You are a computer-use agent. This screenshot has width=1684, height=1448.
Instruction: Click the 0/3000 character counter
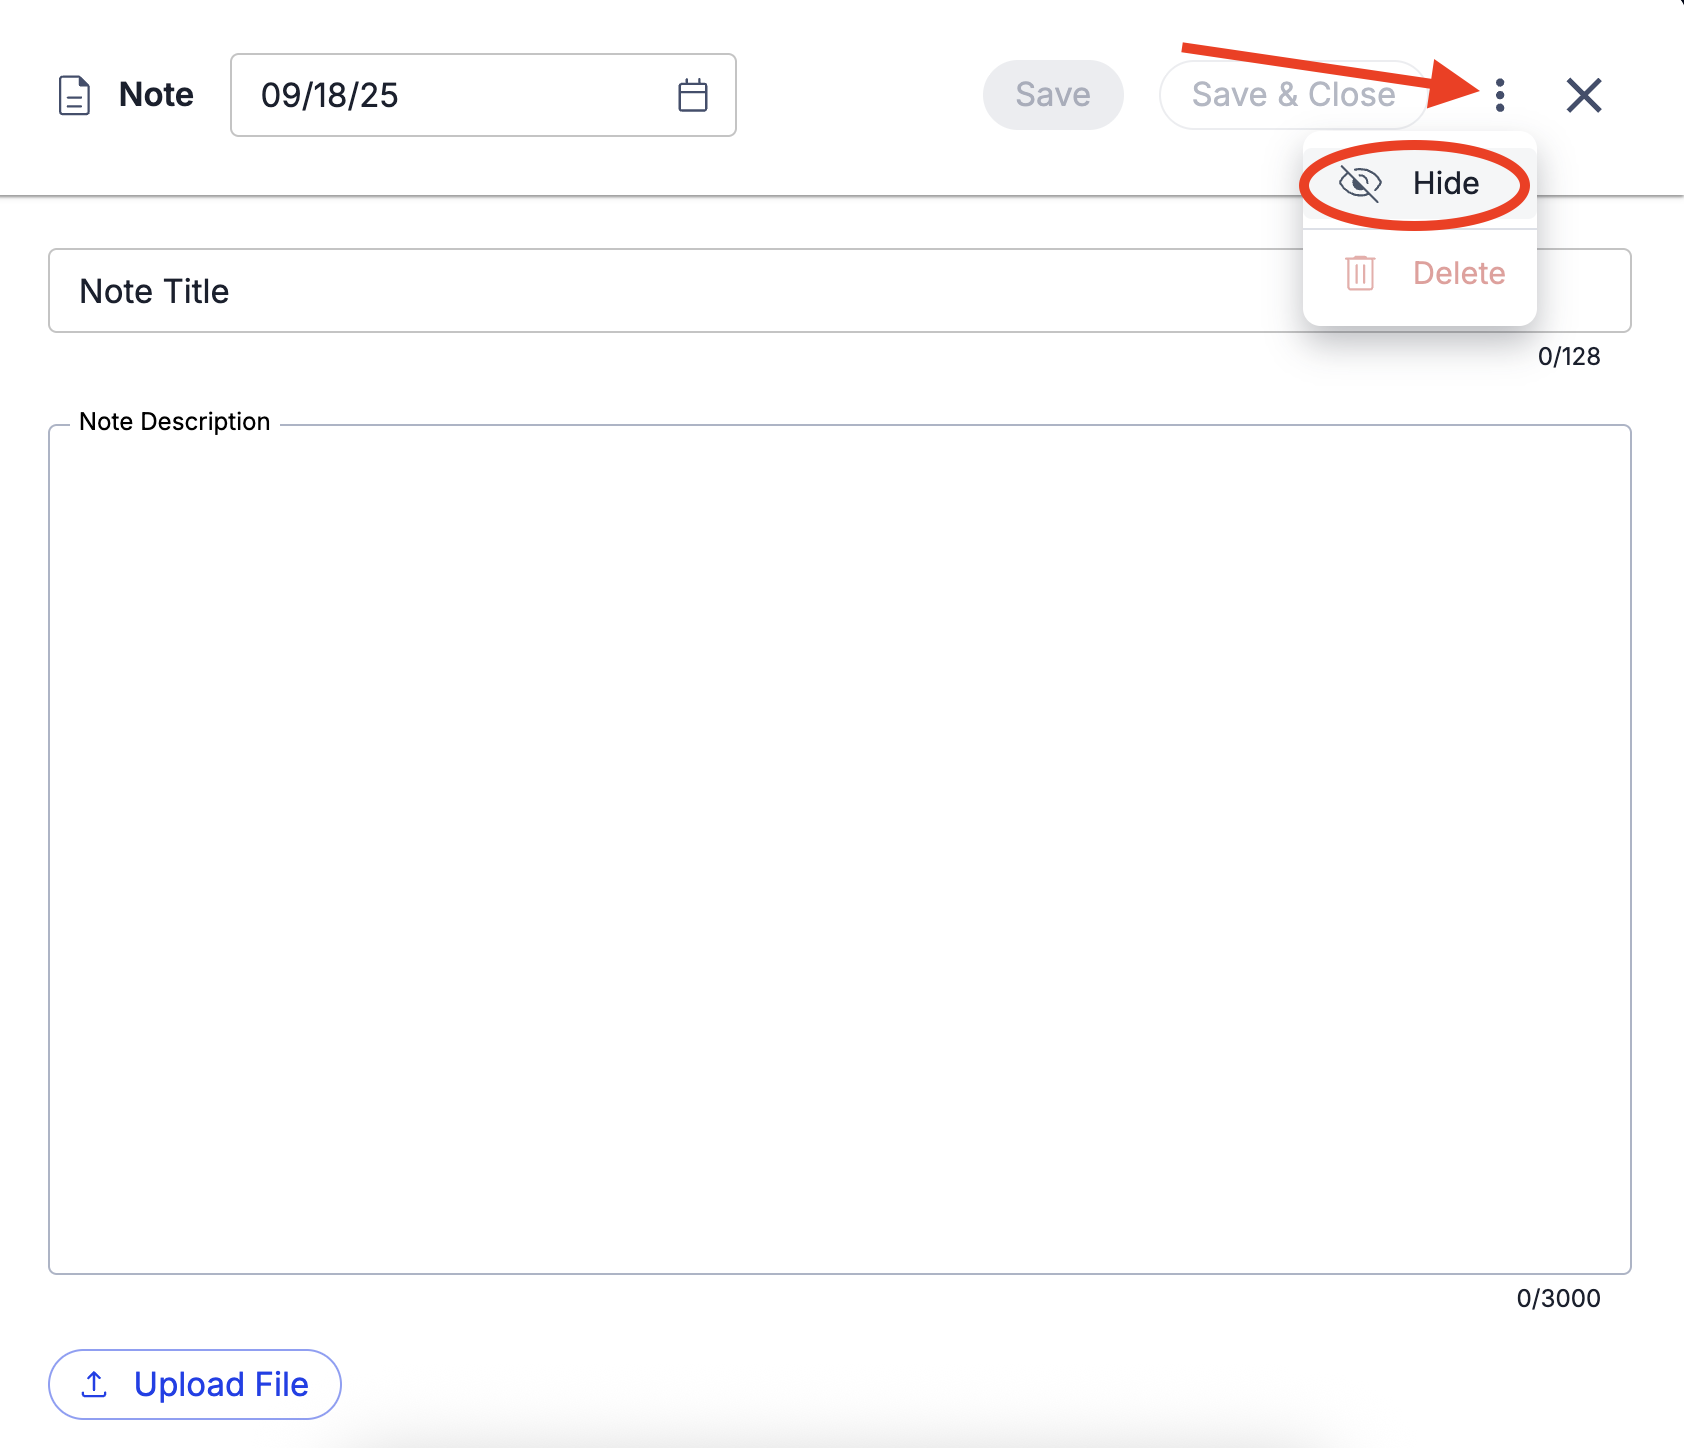[1557, 1297]
